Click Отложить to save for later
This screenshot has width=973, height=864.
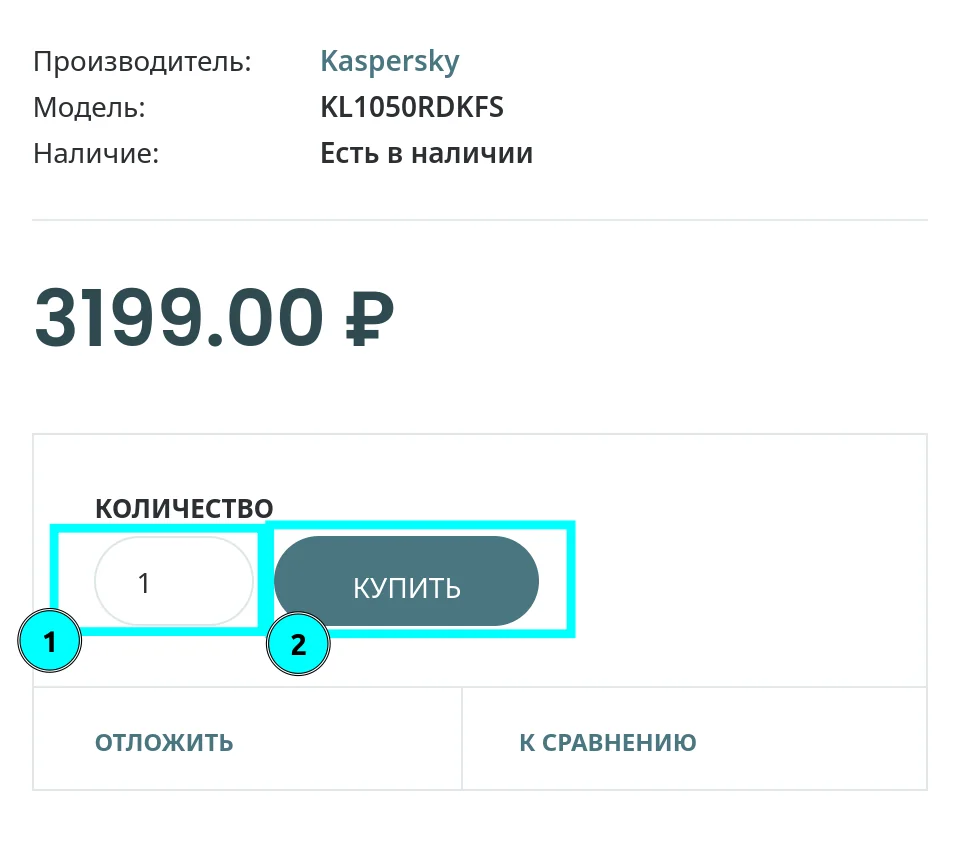click(164, 742)
